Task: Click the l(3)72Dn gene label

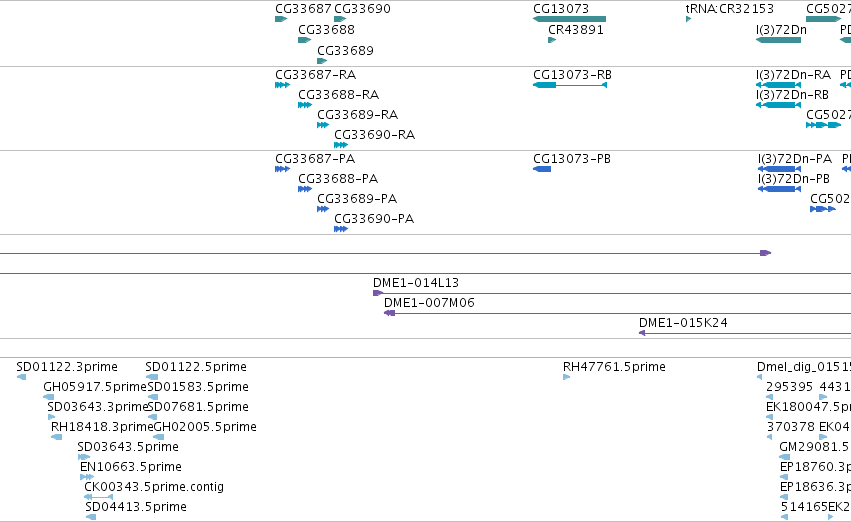Action: 781,30
